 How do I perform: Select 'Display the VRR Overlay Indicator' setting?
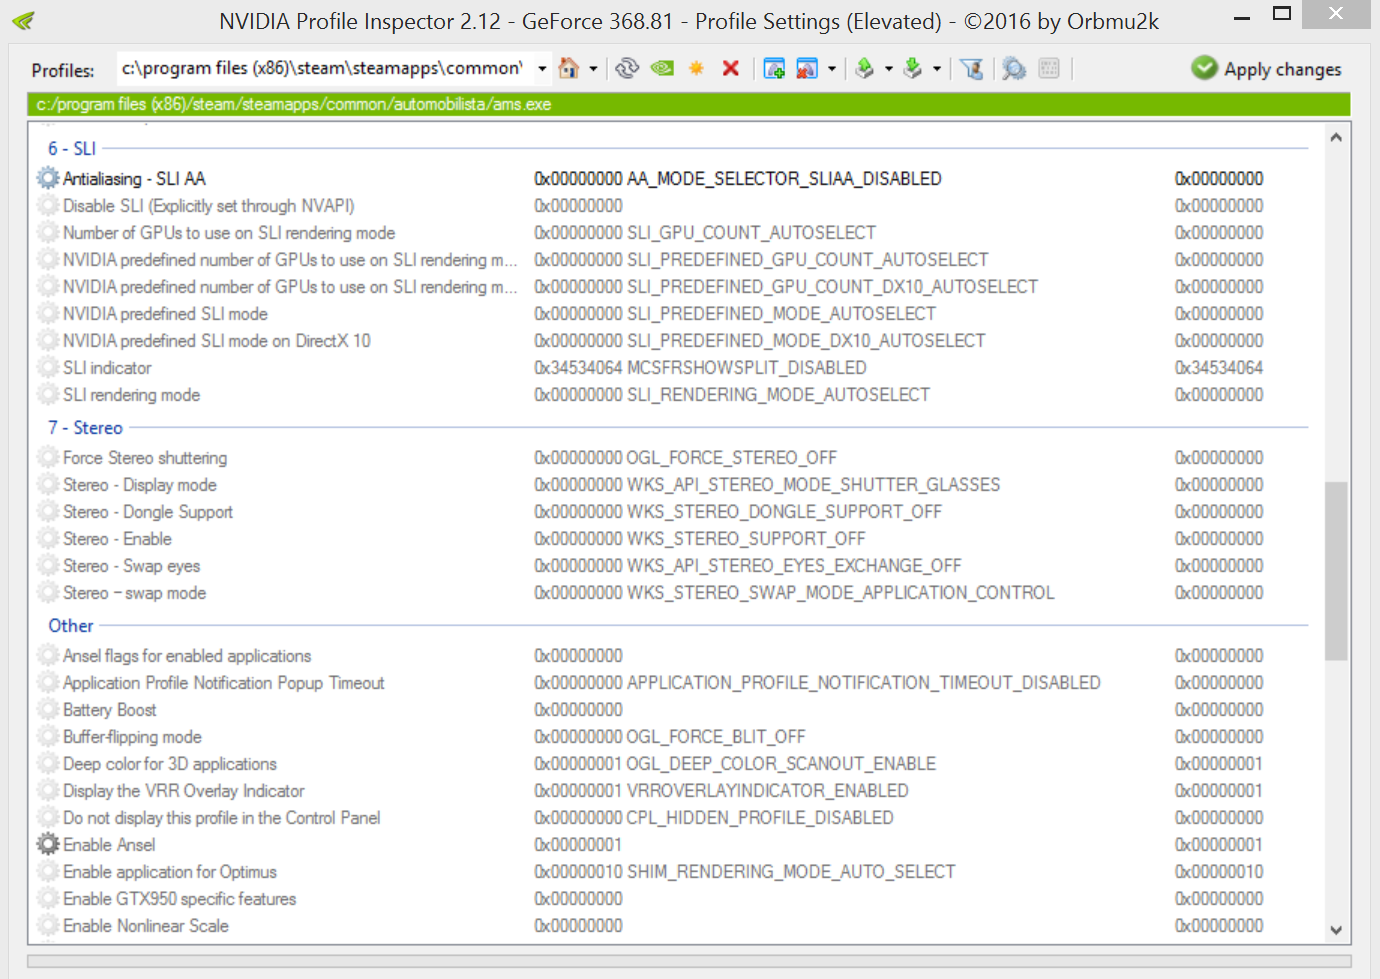(x=184, y=790)
